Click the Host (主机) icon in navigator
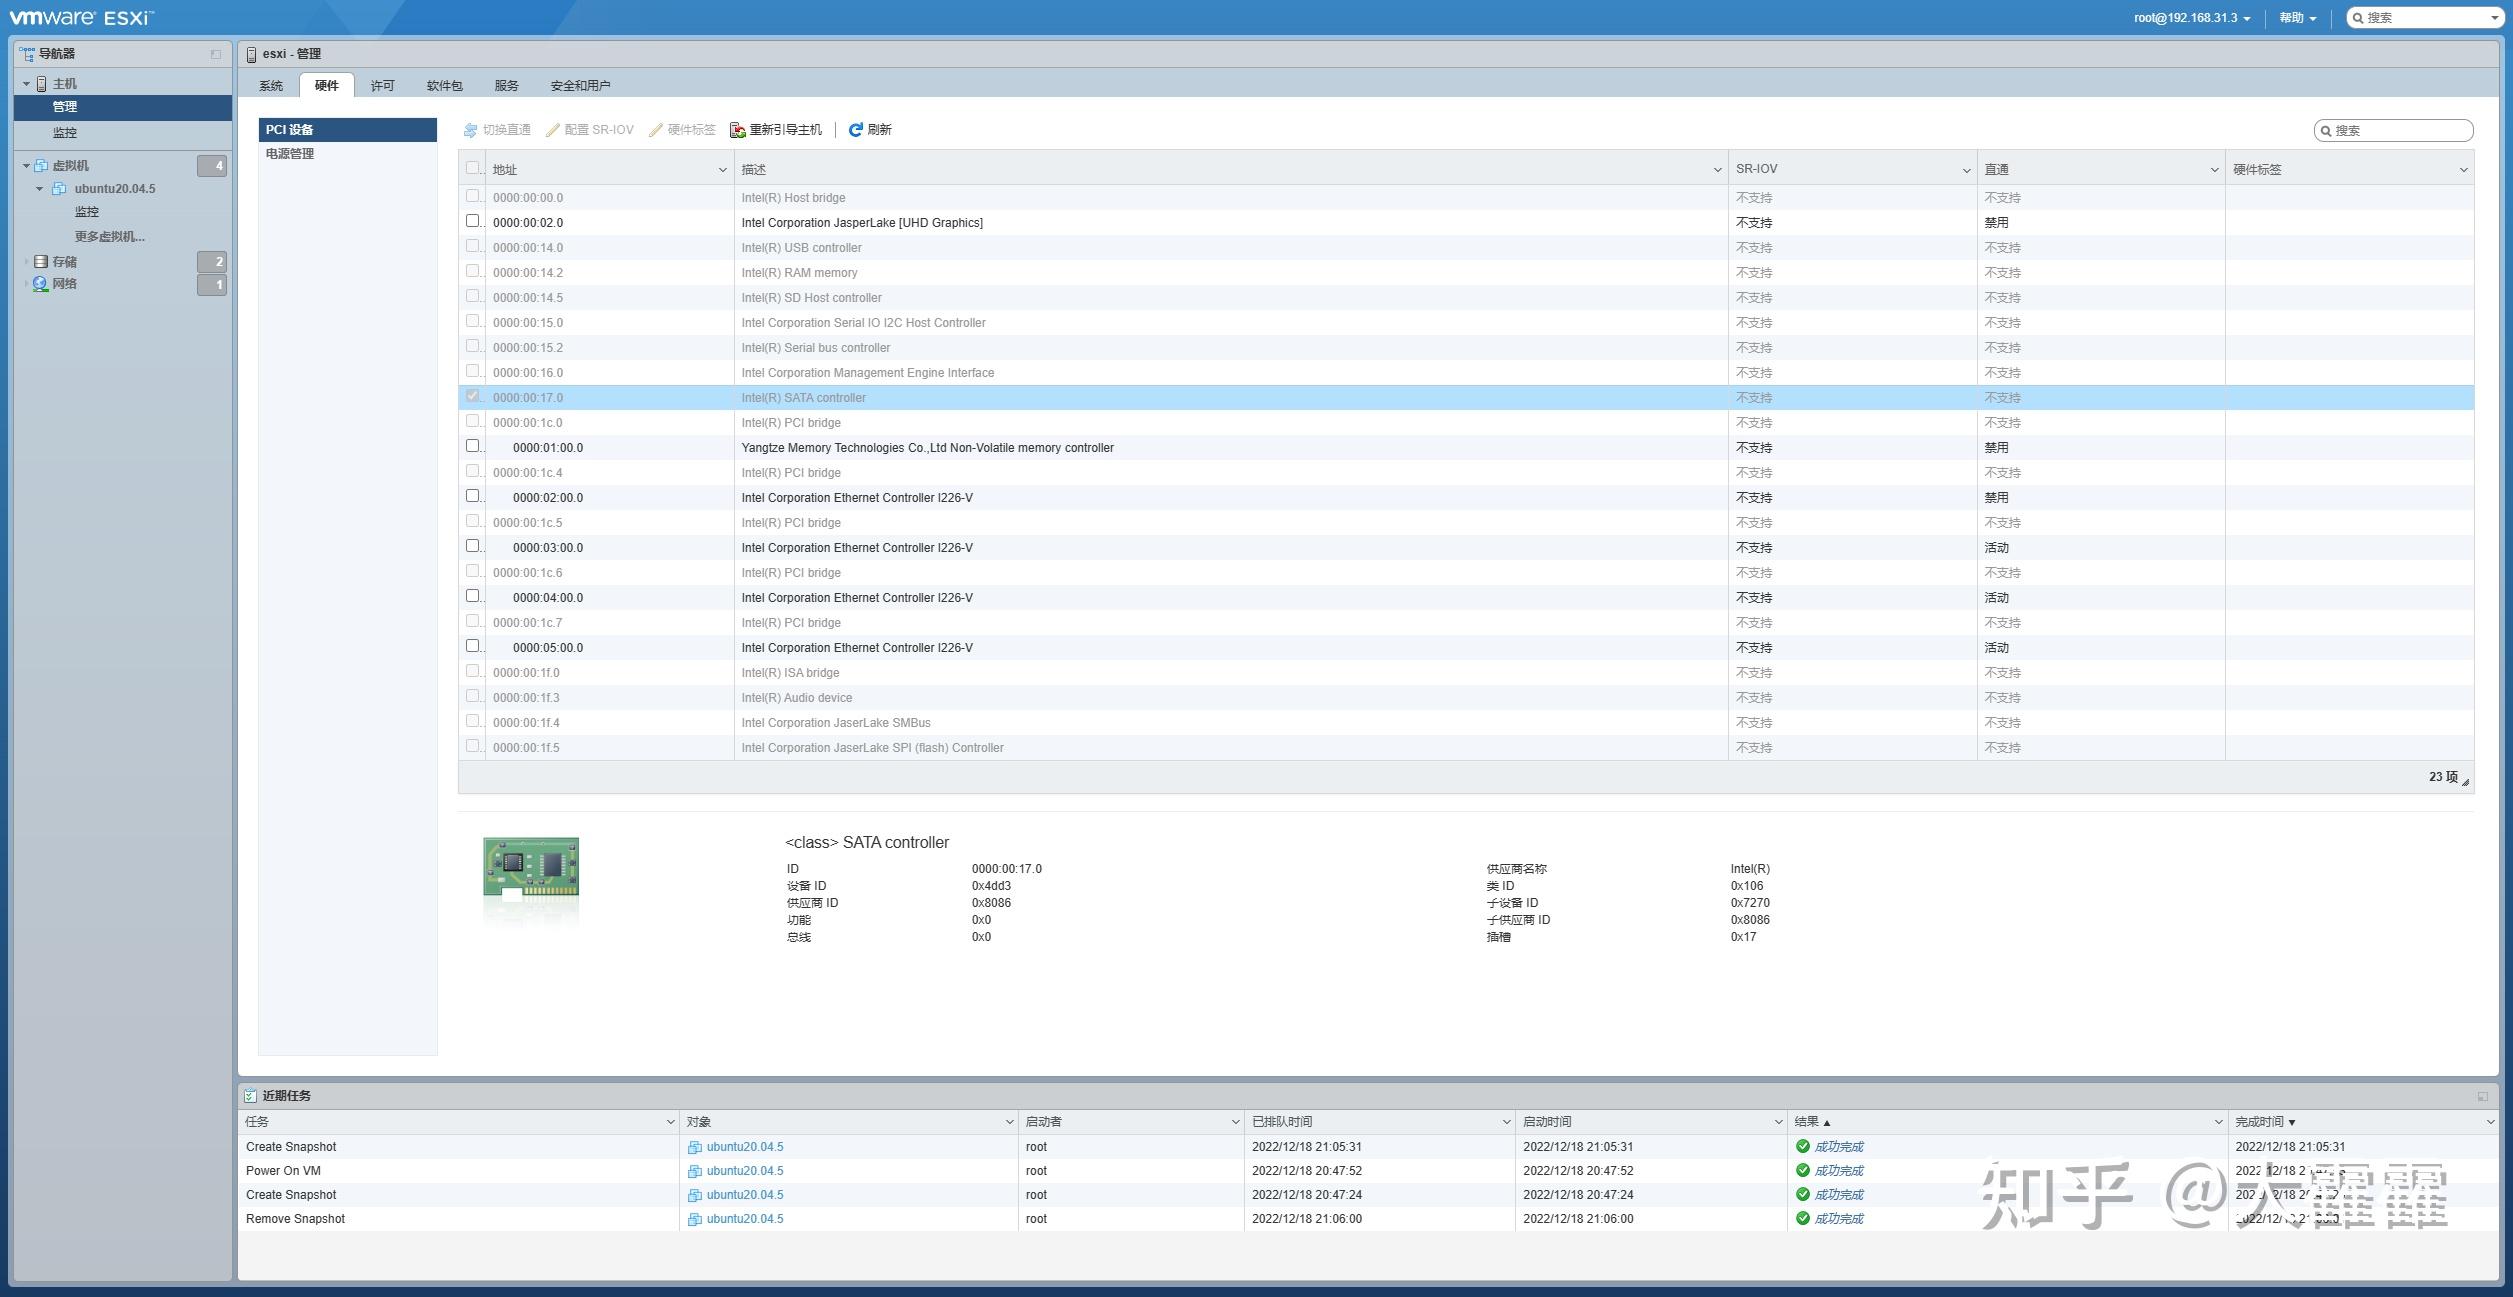 [41, 84]
